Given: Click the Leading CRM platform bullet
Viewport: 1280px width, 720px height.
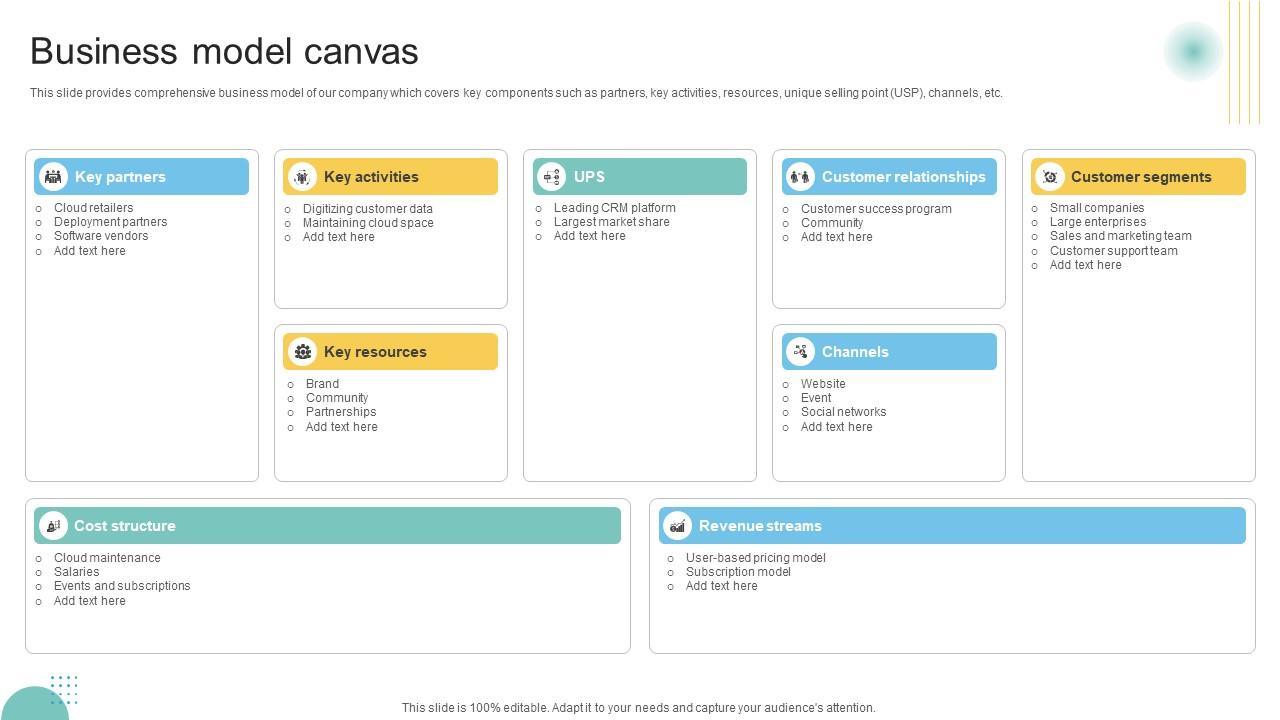Looking at the screenshot, I should click(615, 208).
